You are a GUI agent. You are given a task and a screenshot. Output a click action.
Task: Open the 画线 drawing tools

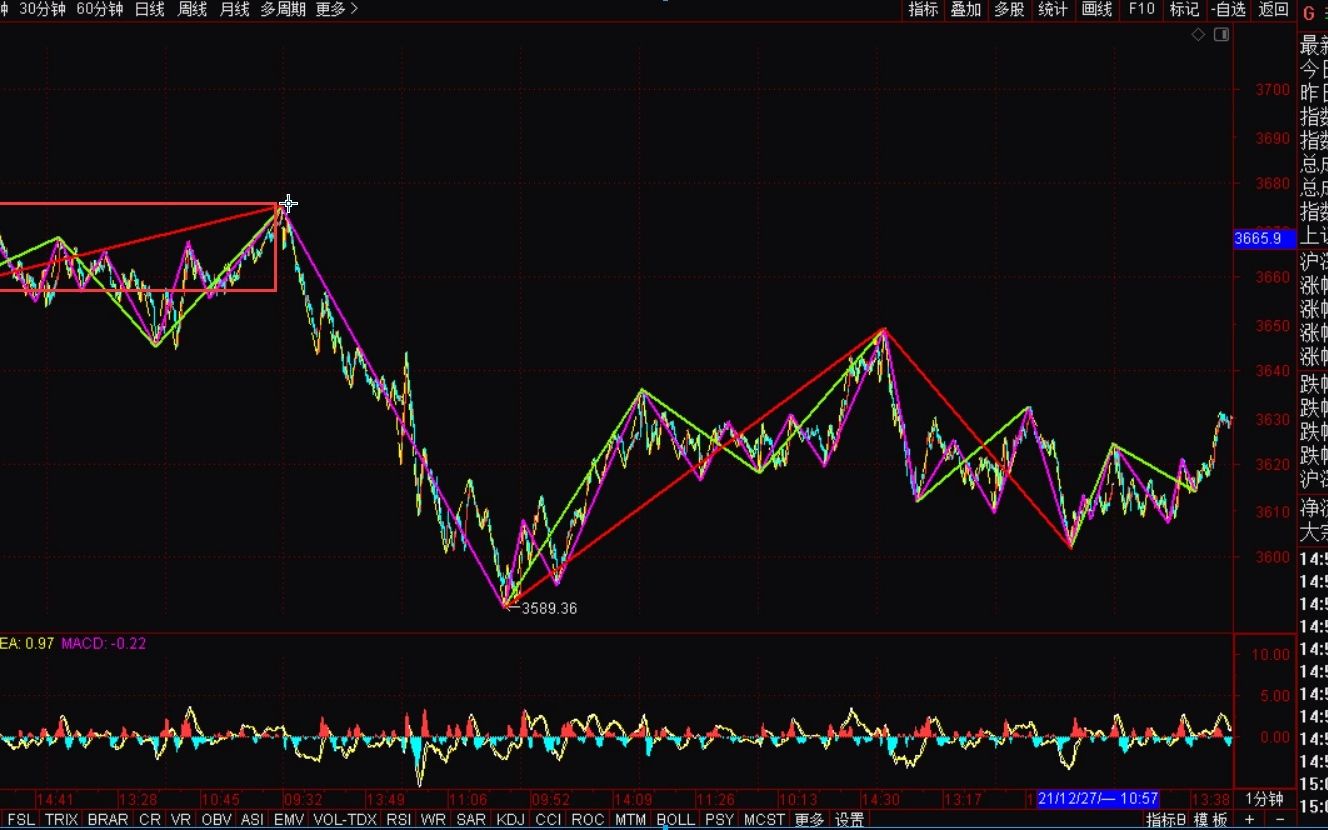(1097, 9)
